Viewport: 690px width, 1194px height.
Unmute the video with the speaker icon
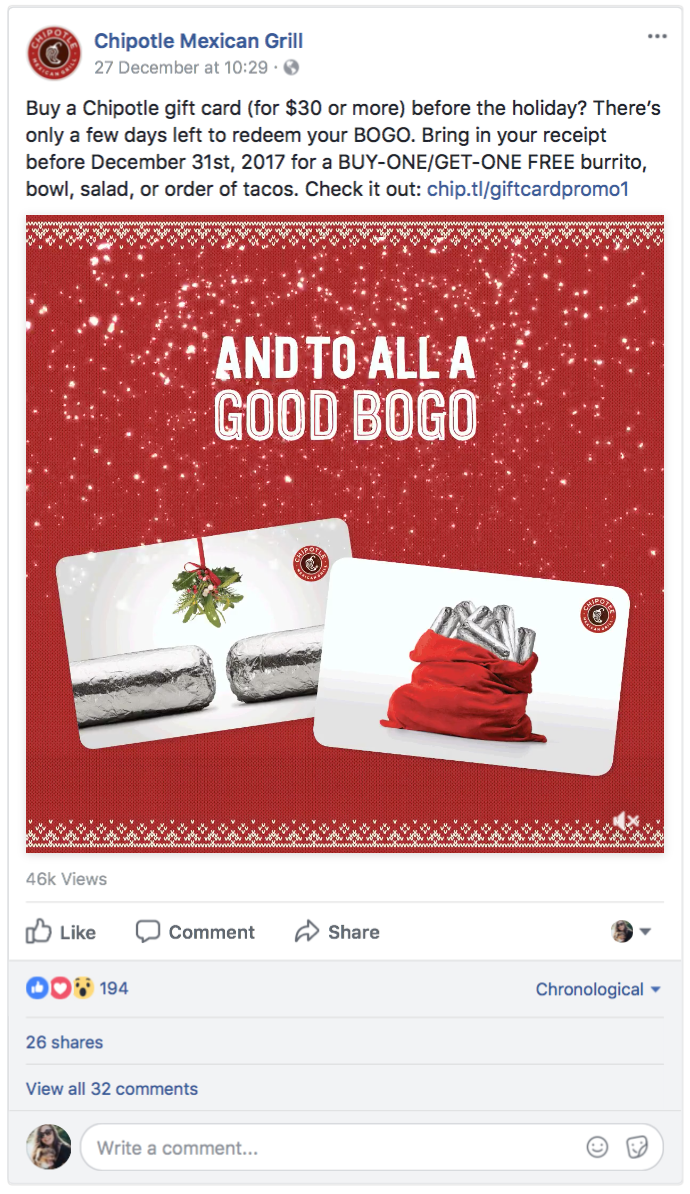(x=626, y=820)
